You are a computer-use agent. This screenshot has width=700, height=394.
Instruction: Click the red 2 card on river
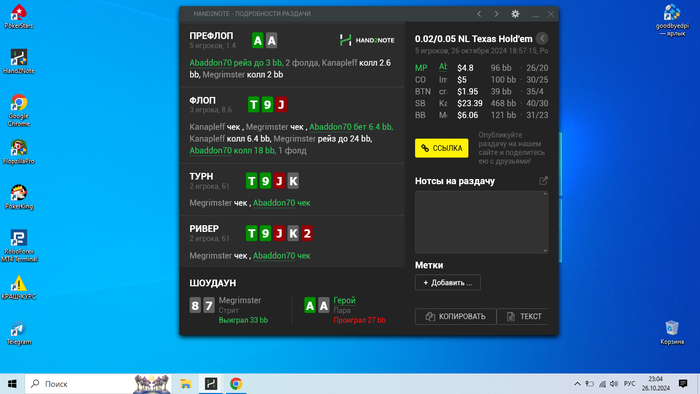click(307, 233)
